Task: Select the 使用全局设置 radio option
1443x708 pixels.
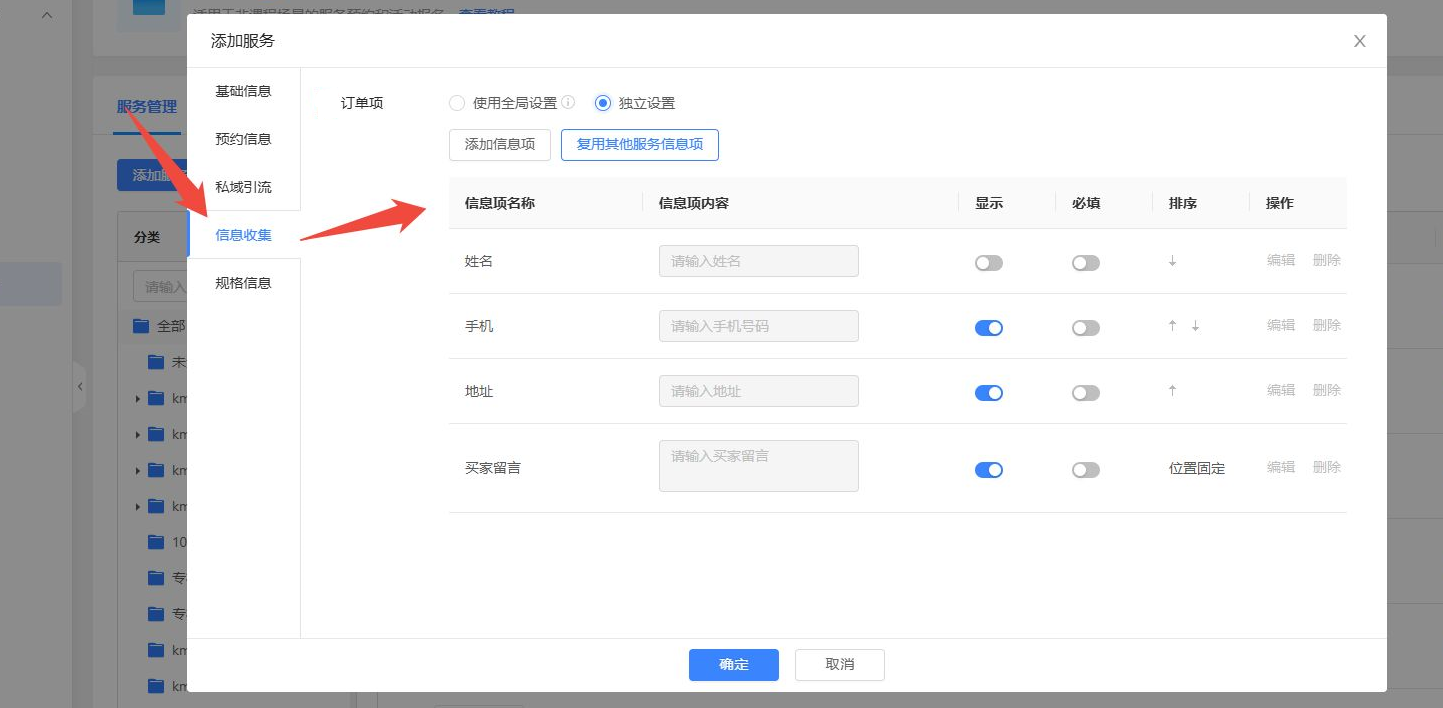Action: point(457,103)
